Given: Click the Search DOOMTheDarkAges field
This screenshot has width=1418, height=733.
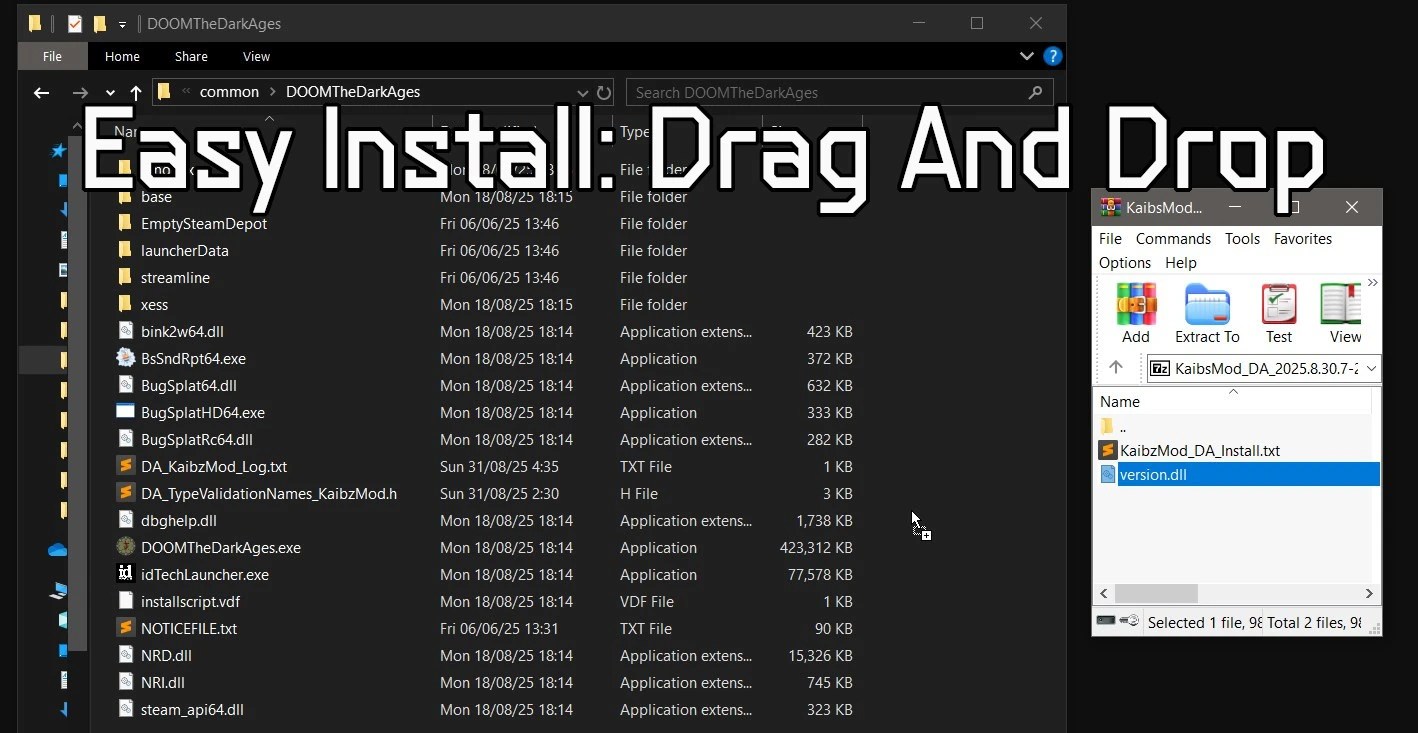Looking at the screenshot, I should click(x=825, y=92).
